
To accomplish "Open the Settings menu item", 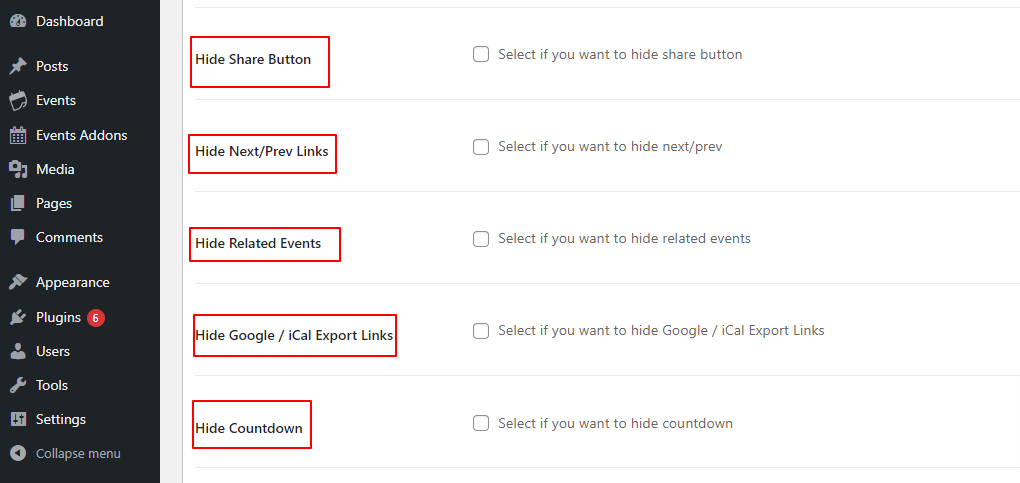I will click(61, 419).
